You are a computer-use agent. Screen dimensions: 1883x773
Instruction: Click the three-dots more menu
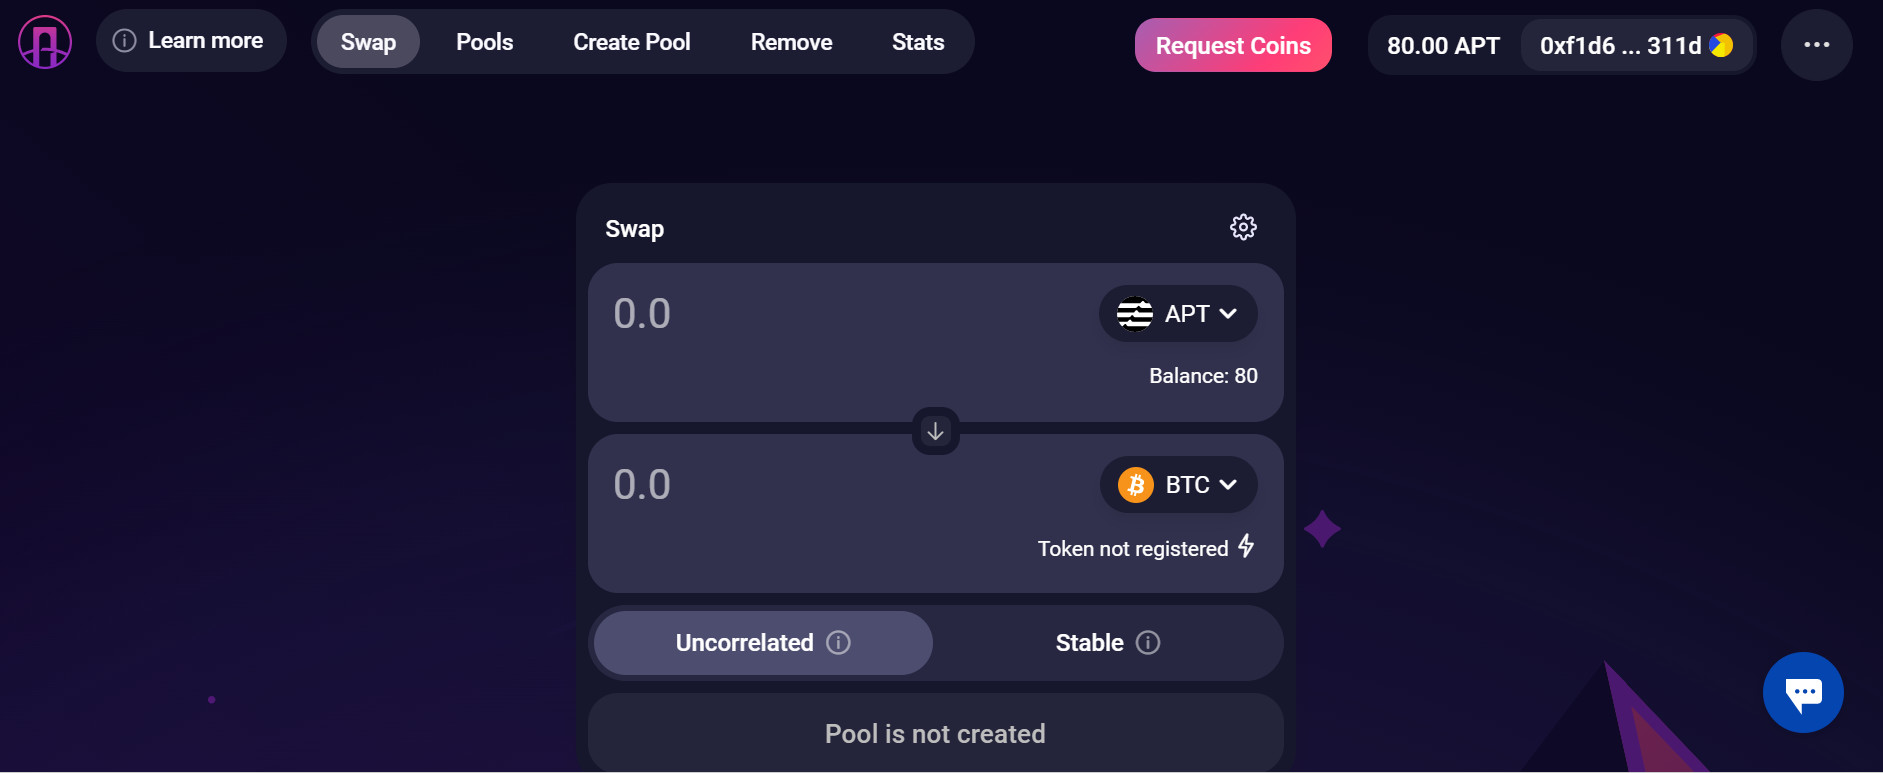1816,45
